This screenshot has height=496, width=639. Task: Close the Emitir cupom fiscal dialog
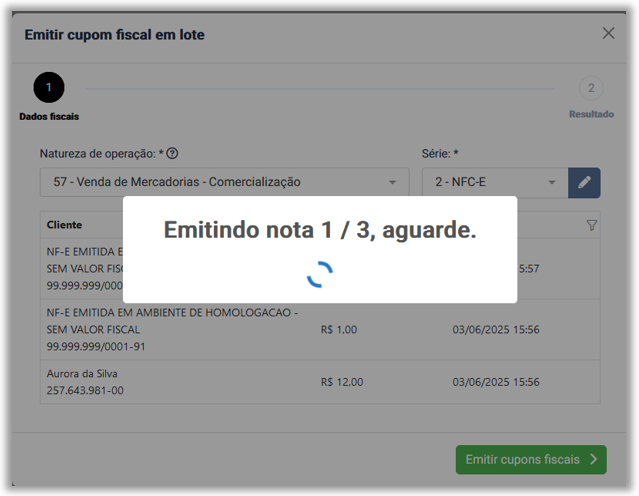608,33
